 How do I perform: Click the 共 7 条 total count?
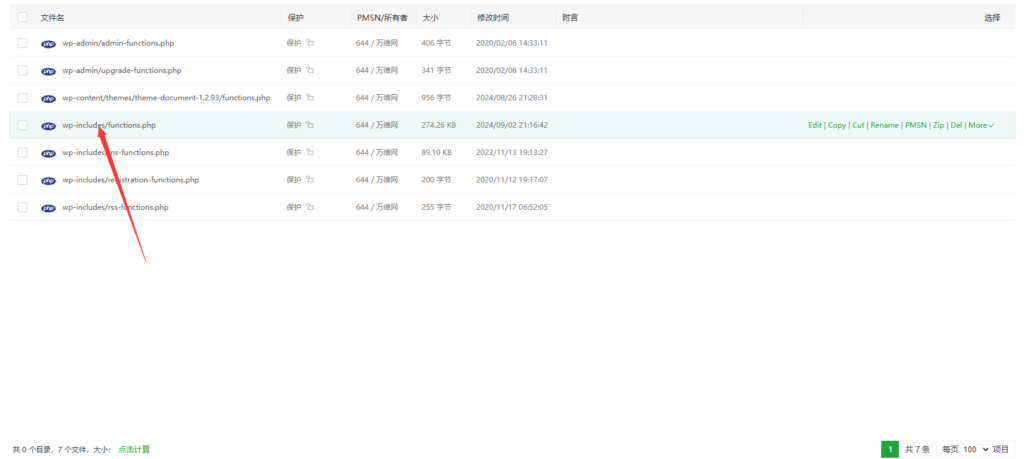[917, 449]
